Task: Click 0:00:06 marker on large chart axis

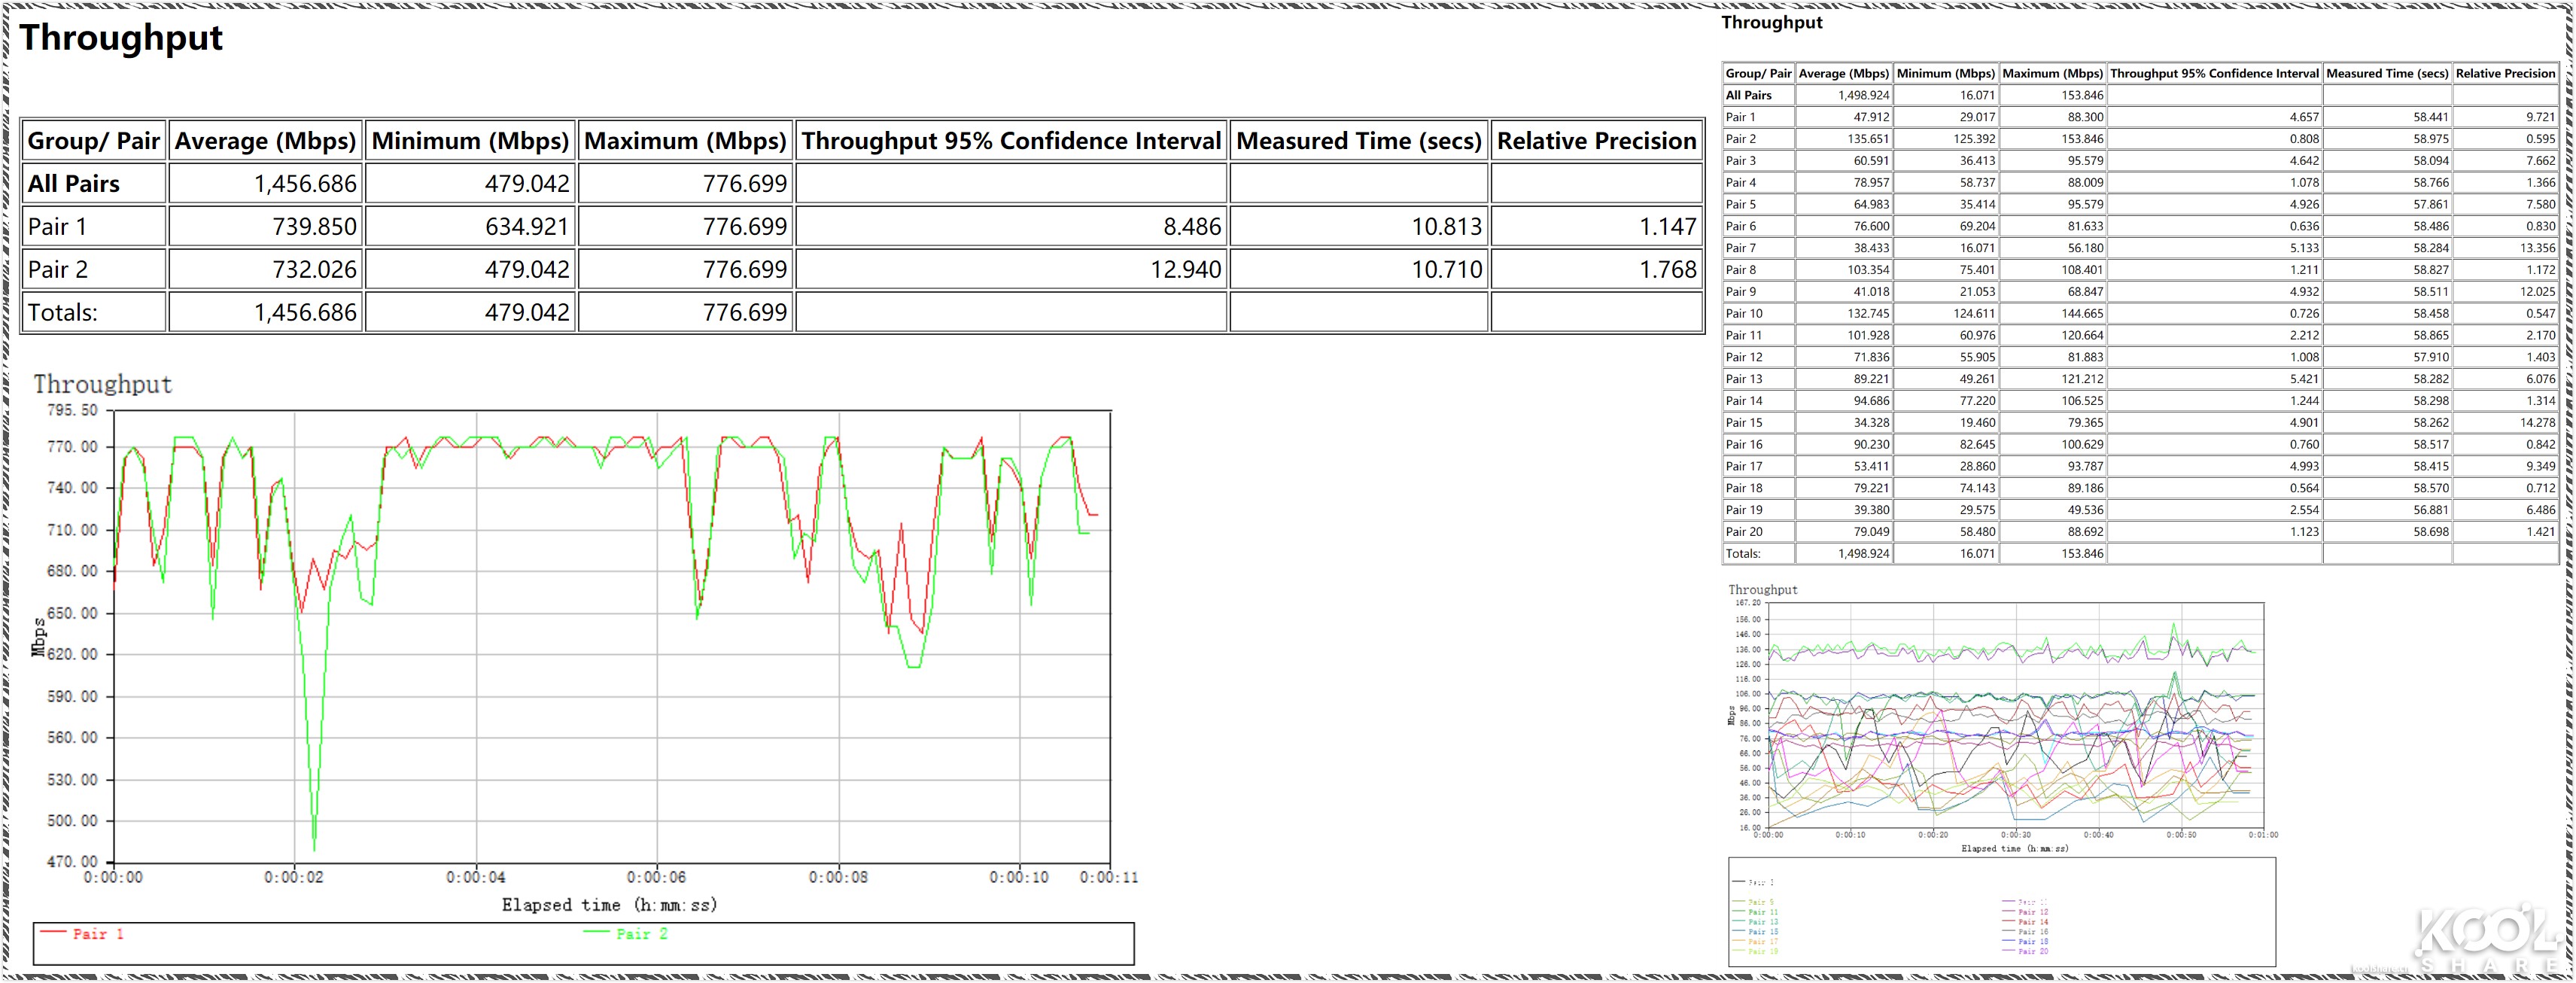Action: pyautogui.click(x=656, y=878)
